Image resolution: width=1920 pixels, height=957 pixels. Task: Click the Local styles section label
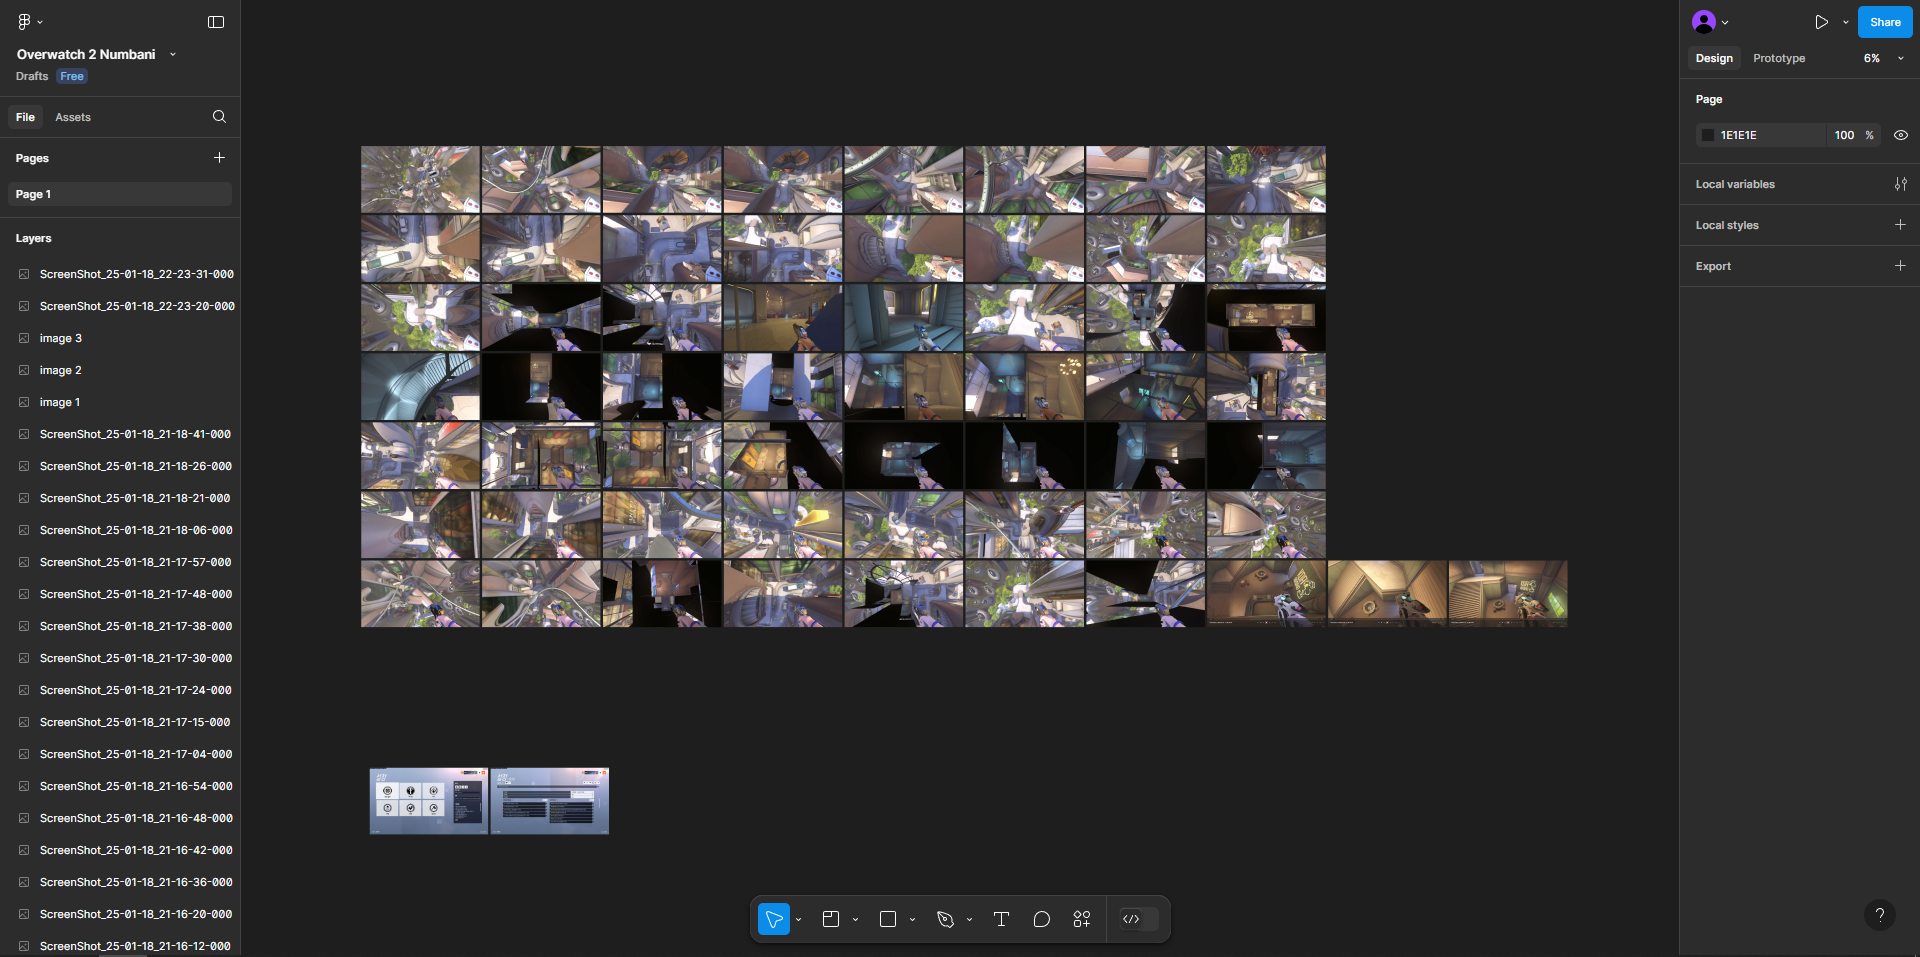(1727, 225)
